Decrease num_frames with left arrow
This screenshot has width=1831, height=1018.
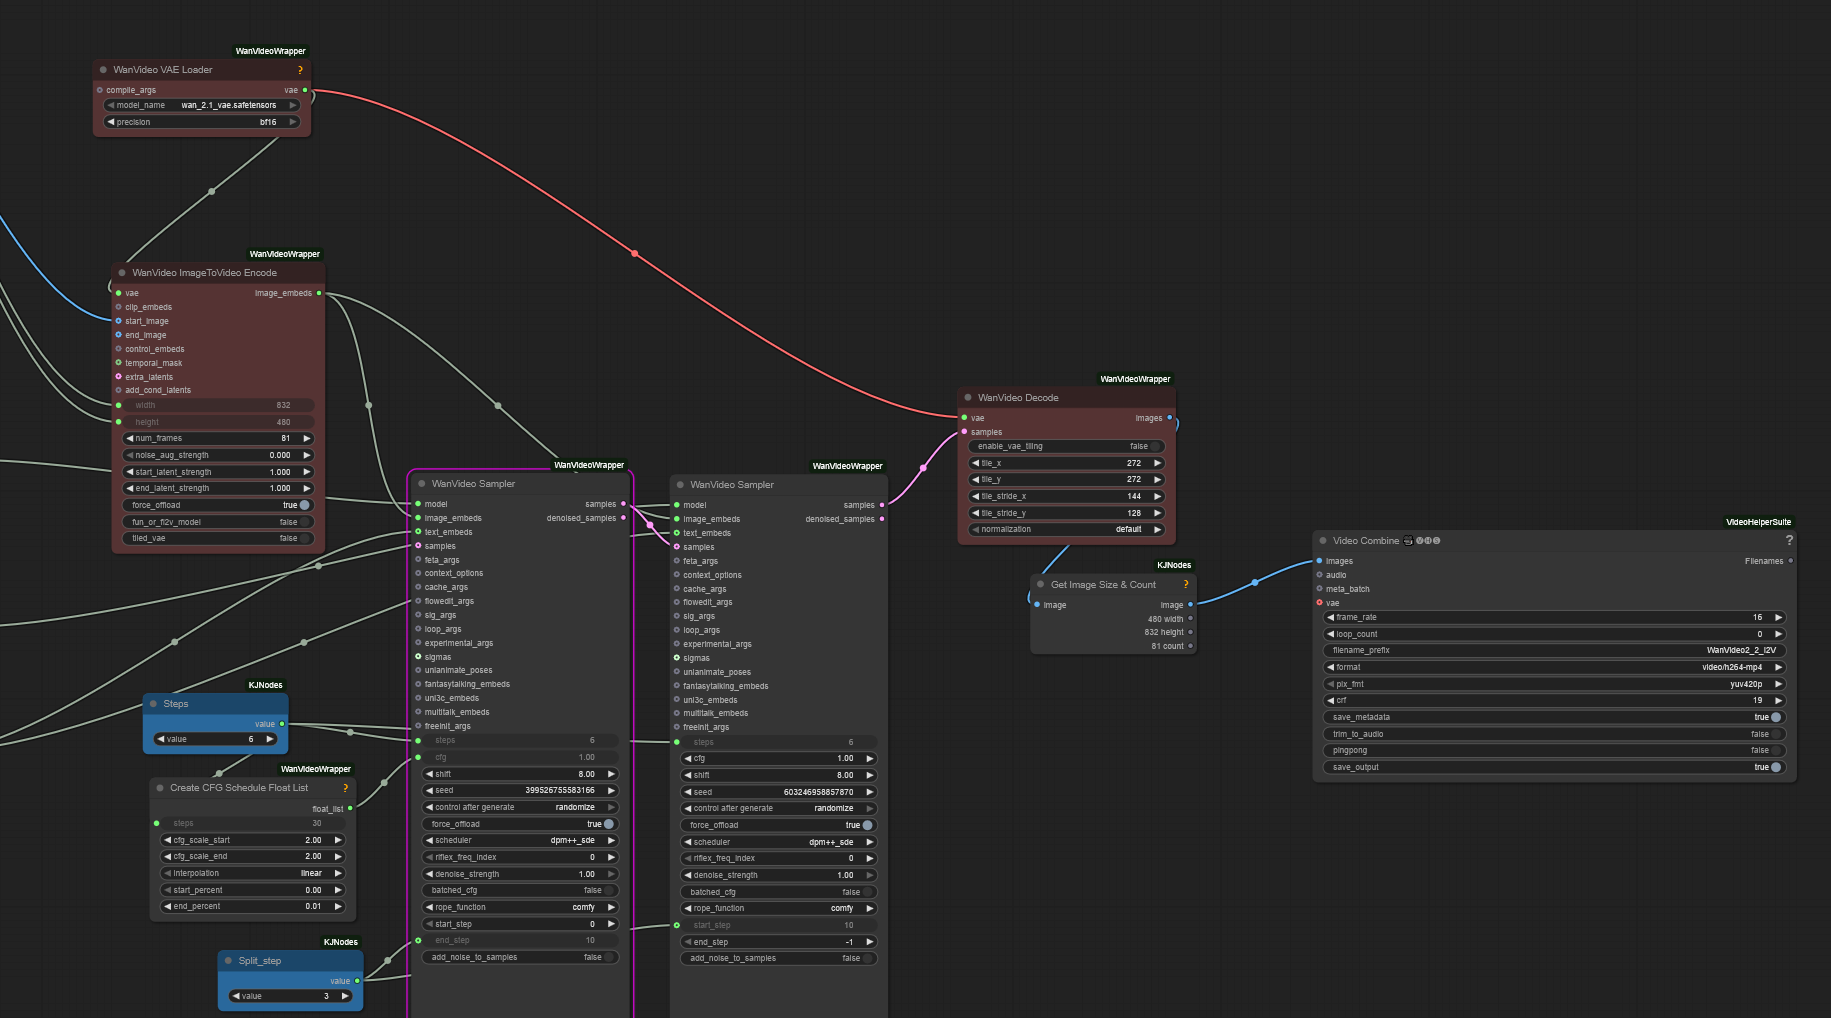pyautogui.click(x=129, y=438)
